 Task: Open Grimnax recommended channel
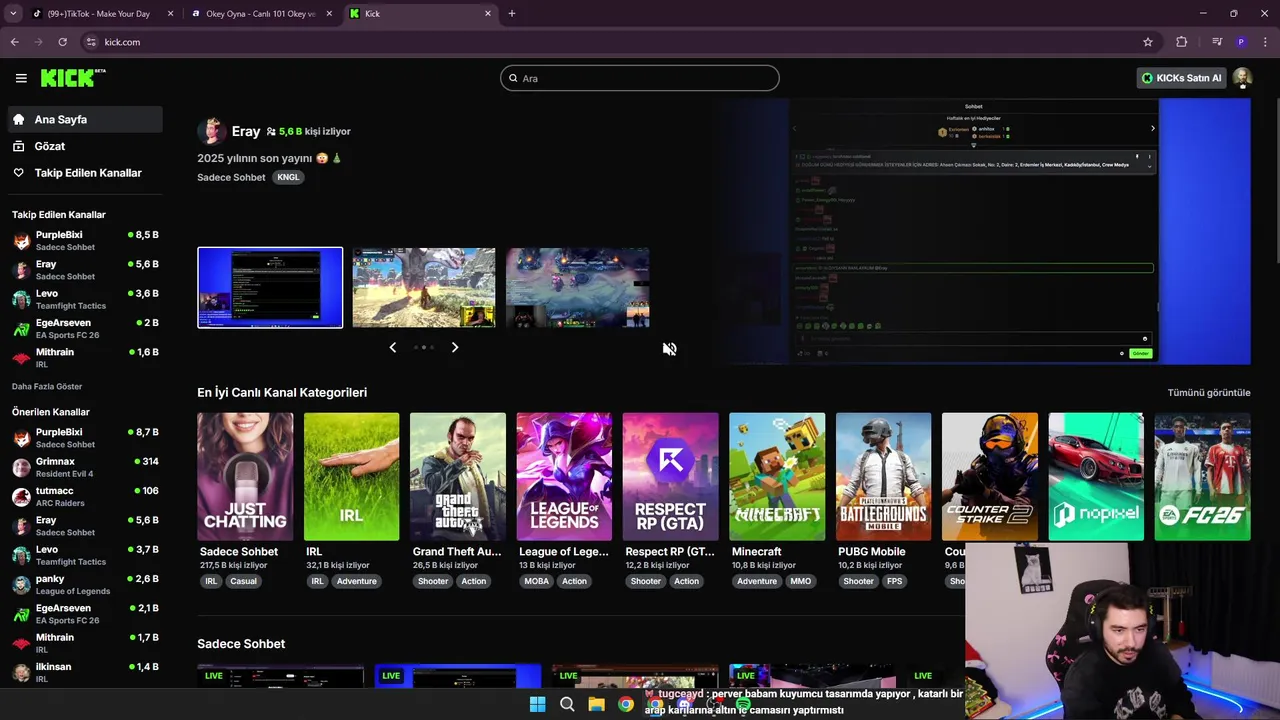tap(85, 467)
